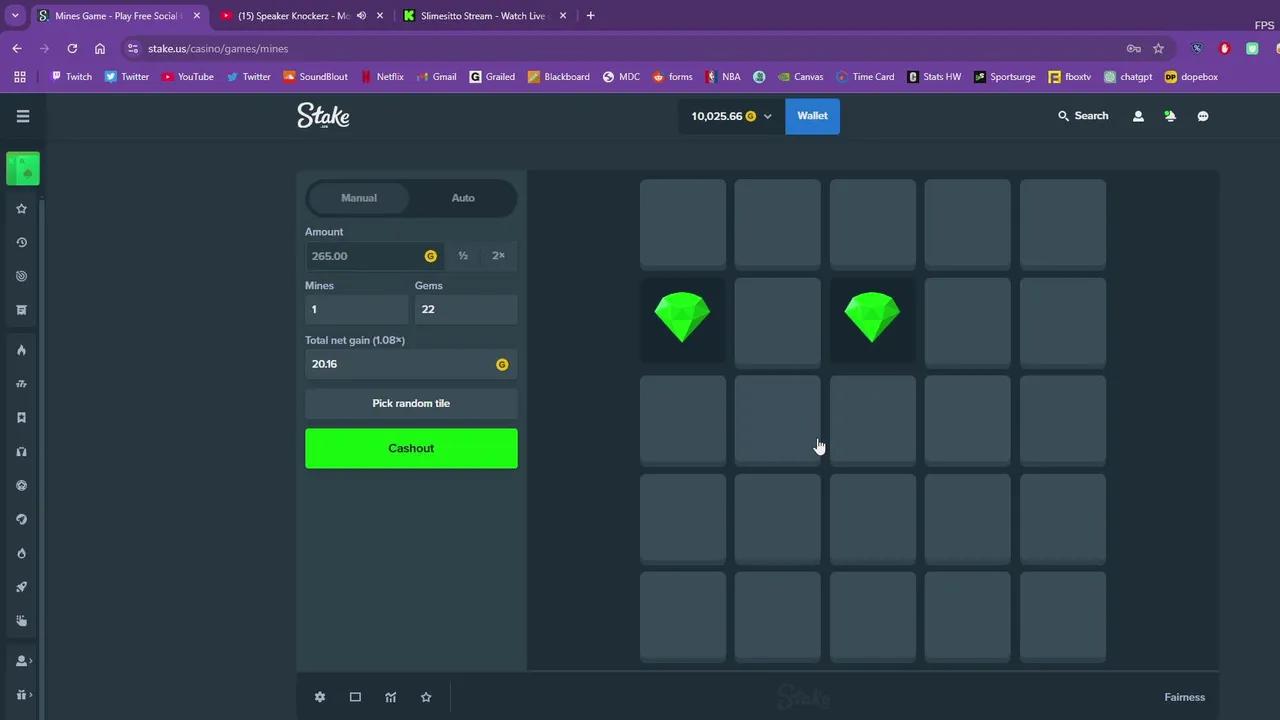Open the Twitch bookmark
Screen dimensions: 1280x720
[x=72, y=76]
